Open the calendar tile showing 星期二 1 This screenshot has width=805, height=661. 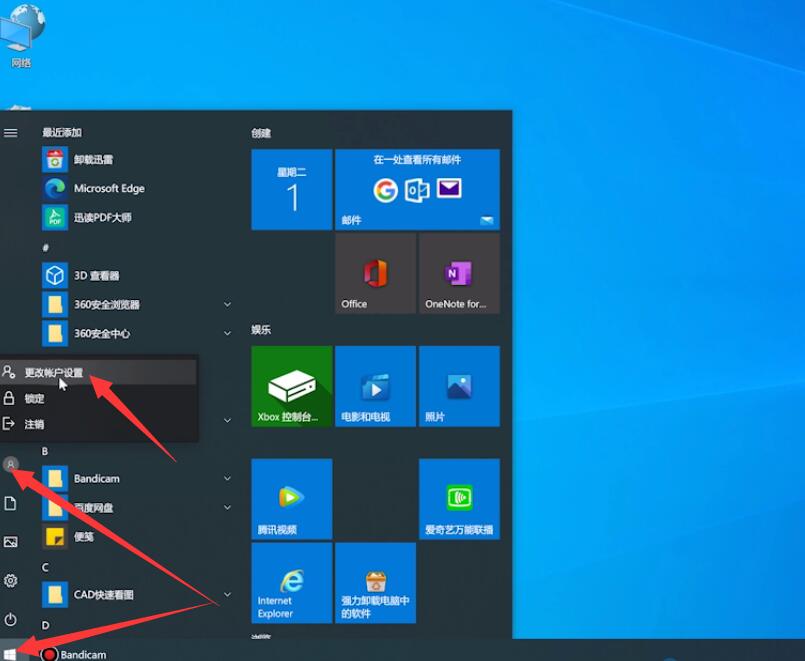click(292, 189)
